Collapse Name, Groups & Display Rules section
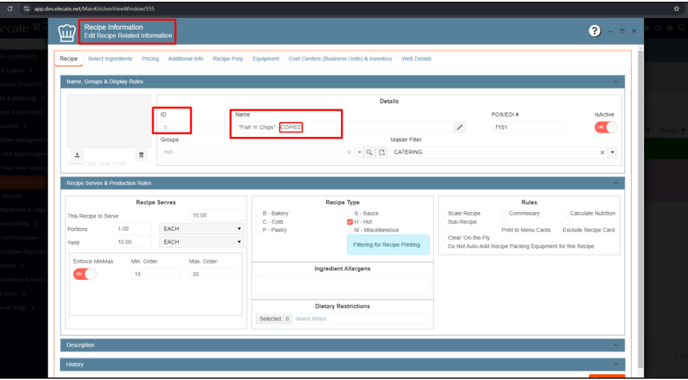 615,82
